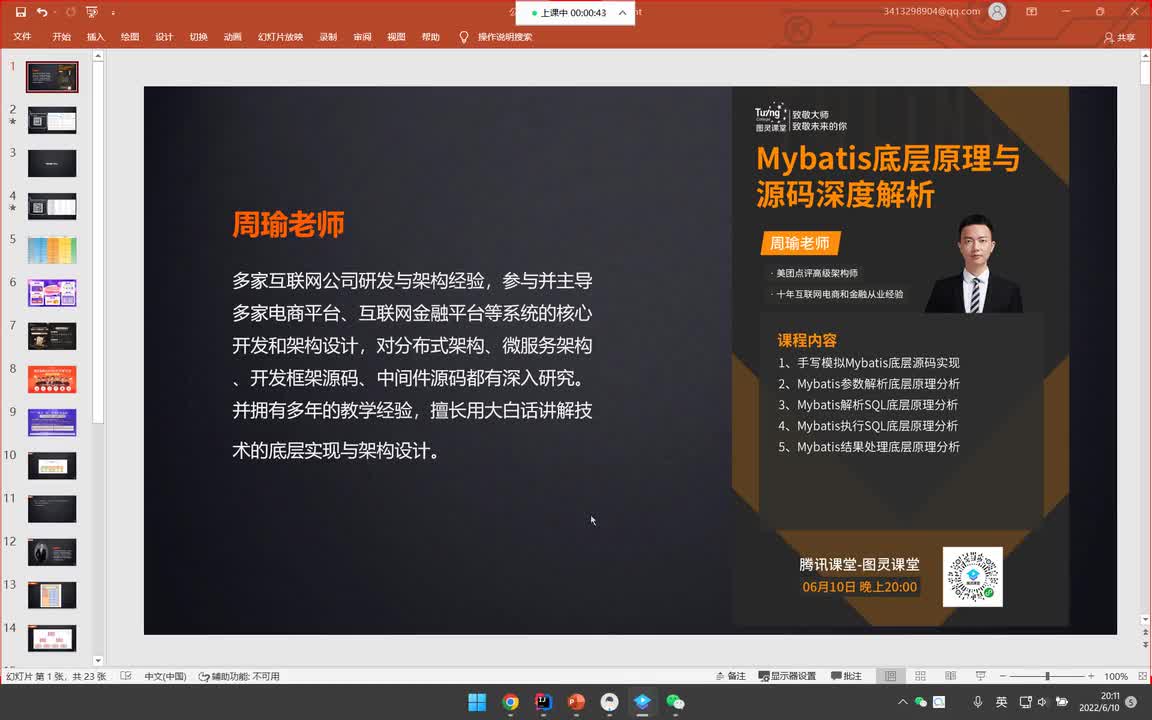Image resolution: width=1152 pixels, height=720 pixels.
Task: Undo the last action
Action: point(42,12)
